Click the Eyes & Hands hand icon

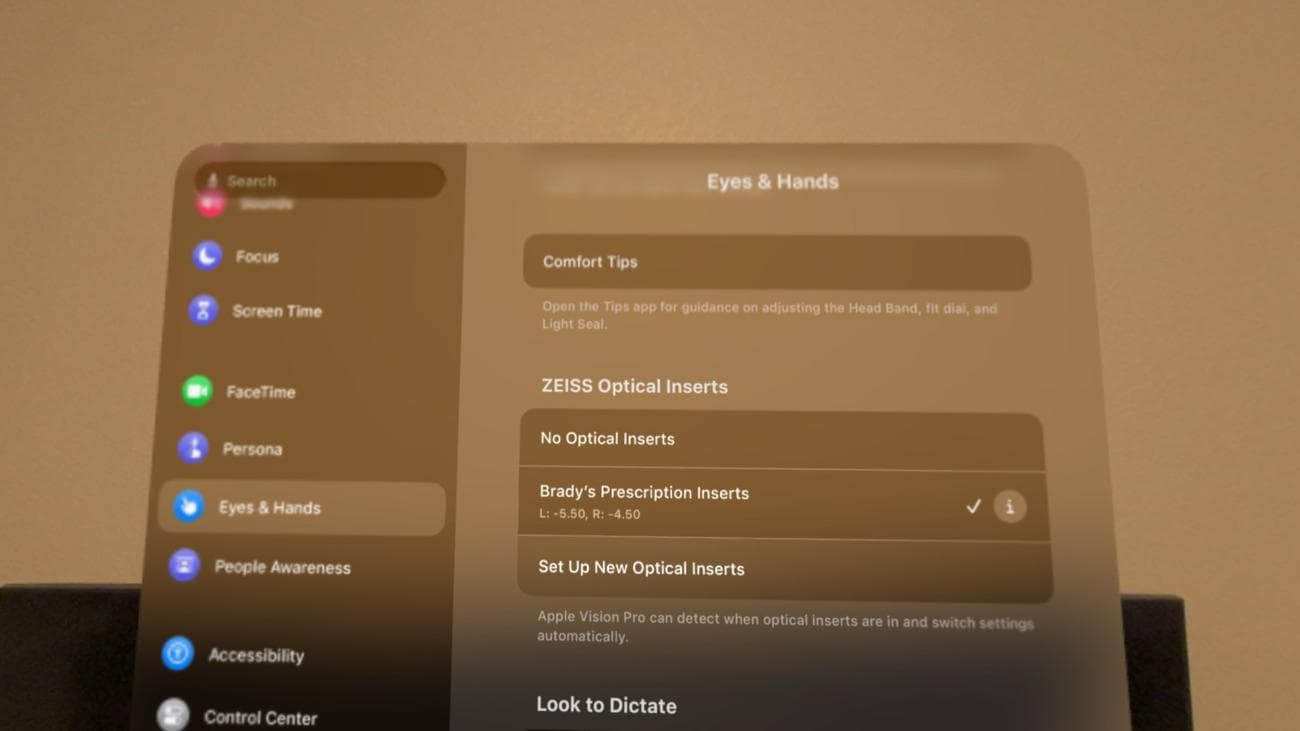coord(188,507)
